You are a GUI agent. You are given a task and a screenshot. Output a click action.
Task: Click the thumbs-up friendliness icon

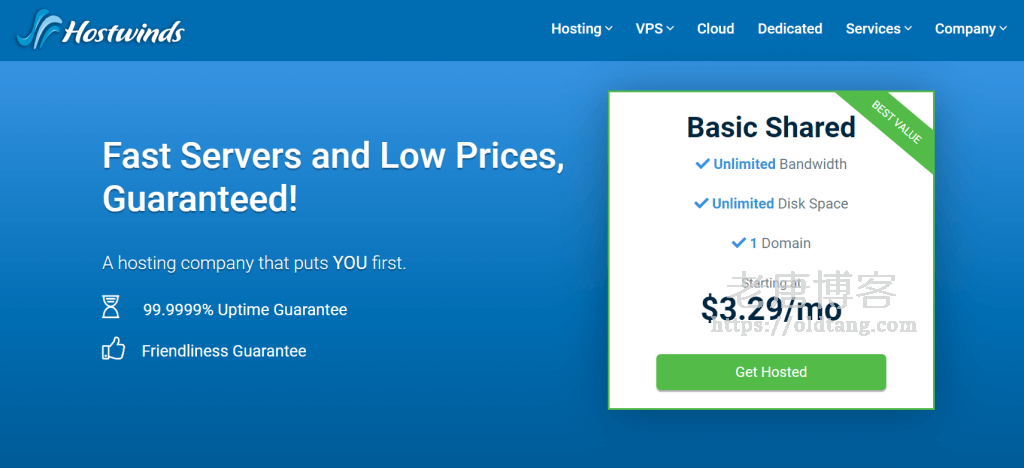(x=113, y=350)
